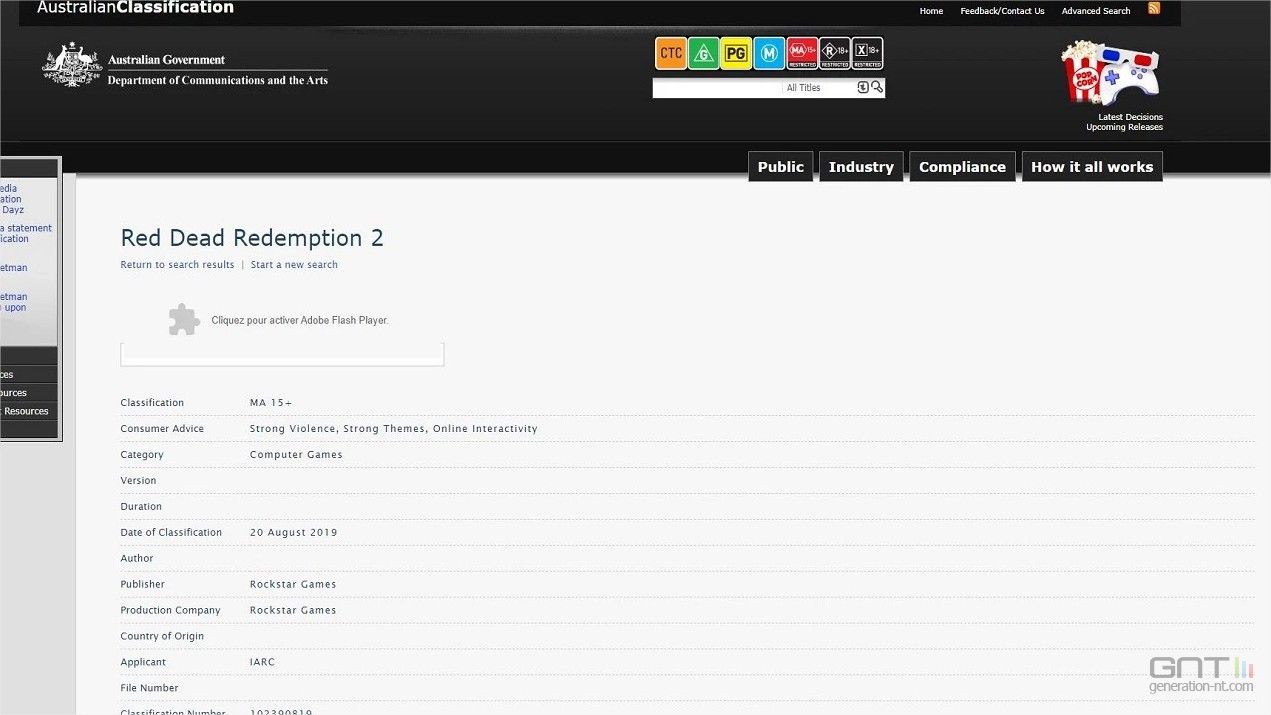The width and height of the screenshot is (1271, 715).
Task: Click the orange CTC rating icon
Action: coord(671,53)
